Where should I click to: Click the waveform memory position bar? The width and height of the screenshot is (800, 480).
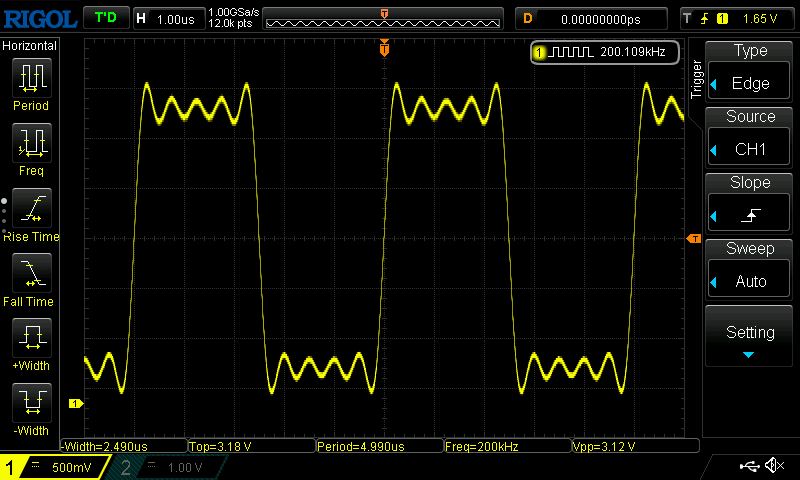[383, 19]
